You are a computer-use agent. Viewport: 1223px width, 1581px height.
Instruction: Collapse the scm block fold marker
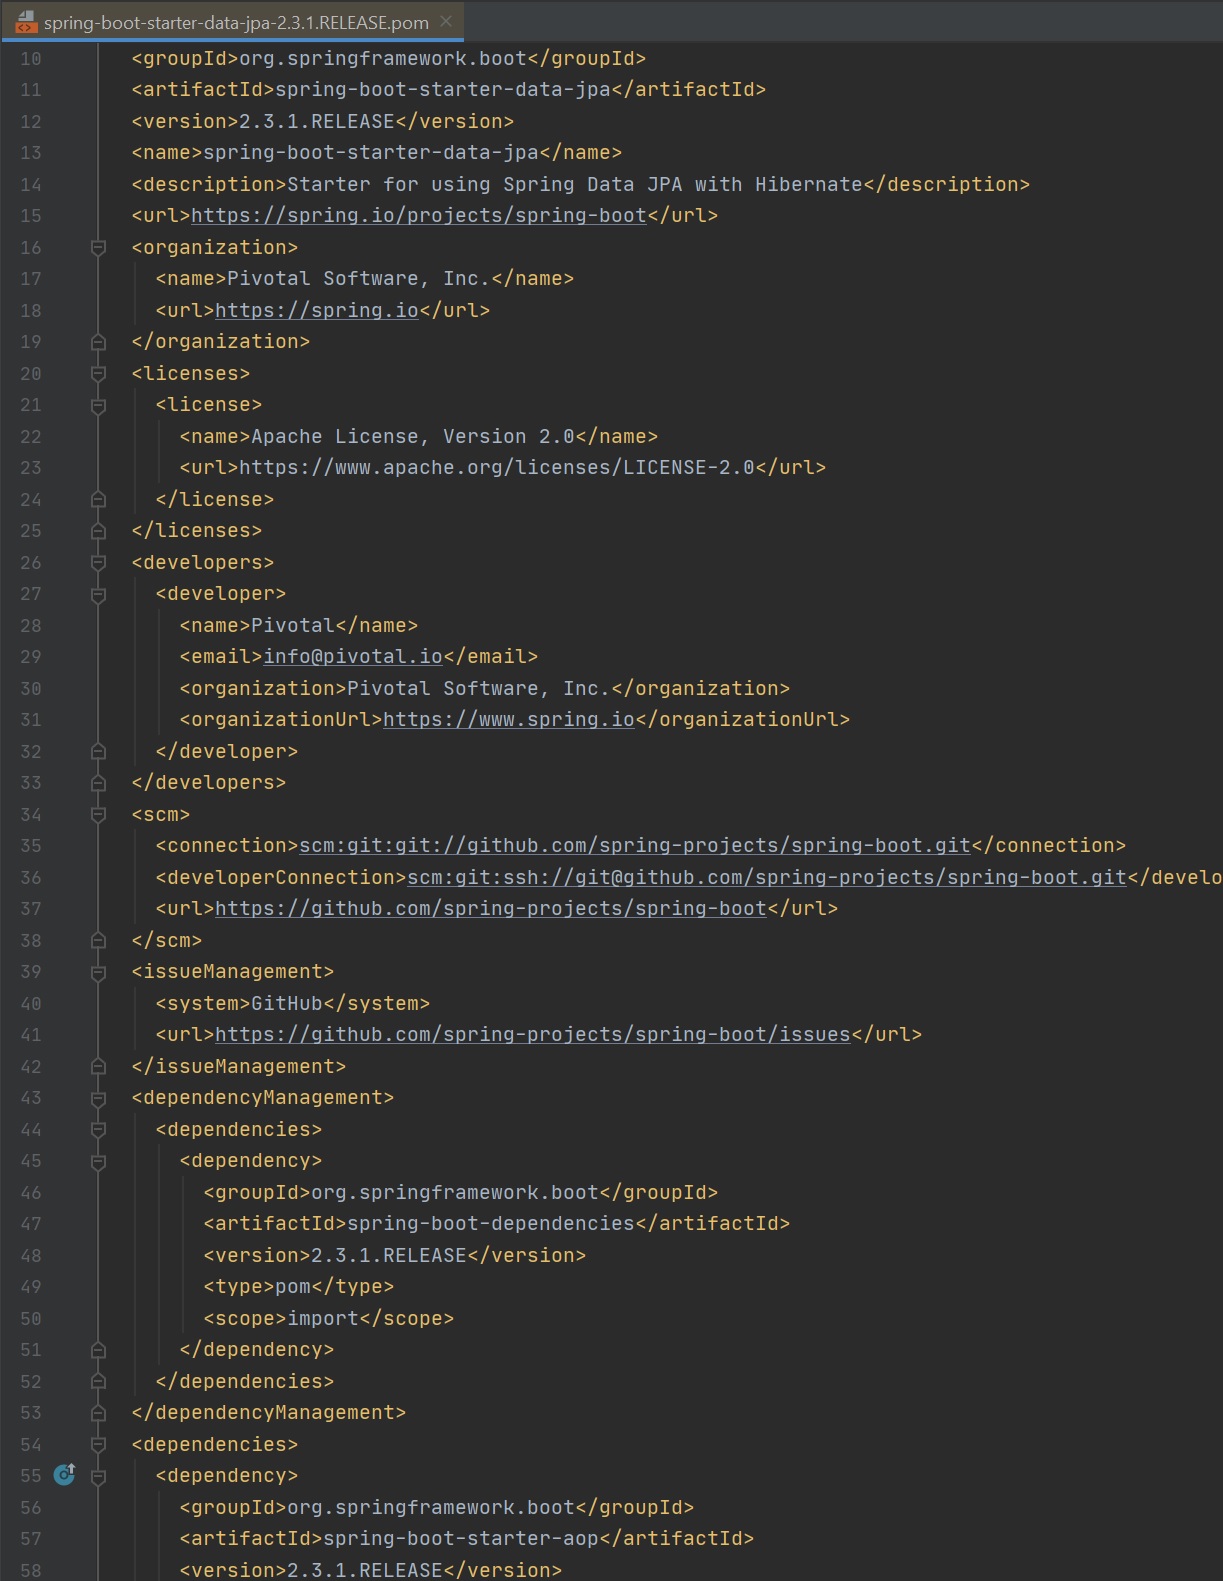[x=98, y=815]
